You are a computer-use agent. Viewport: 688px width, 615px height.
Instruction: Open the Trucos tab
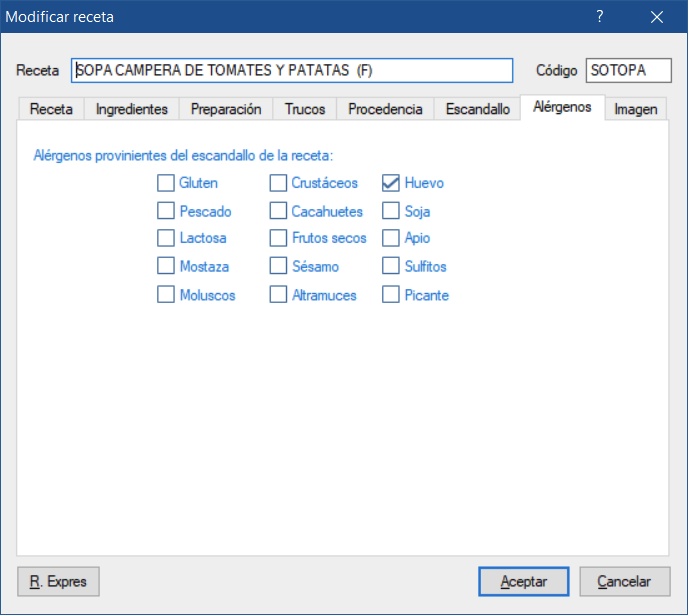pyautogui.click(x=305, y=110)
